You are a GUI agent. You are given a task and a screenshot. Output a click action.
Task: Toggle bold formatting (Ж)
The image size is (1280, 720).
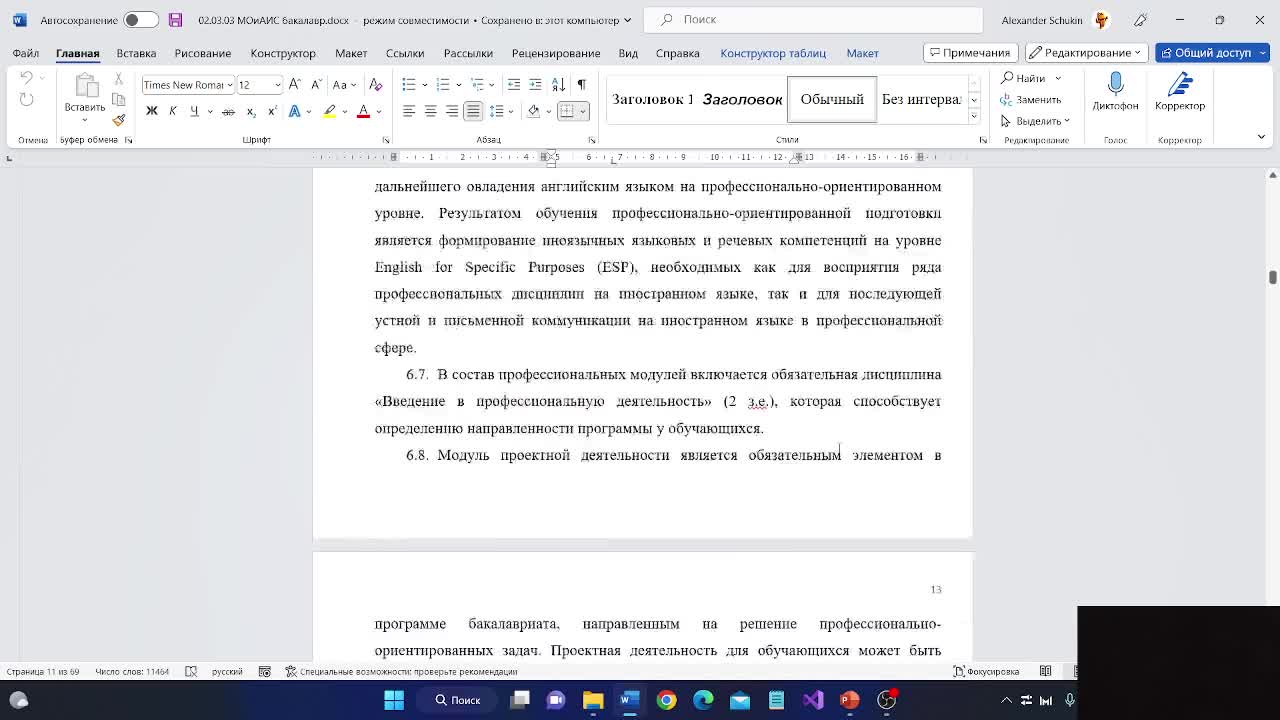pos(152,111)
